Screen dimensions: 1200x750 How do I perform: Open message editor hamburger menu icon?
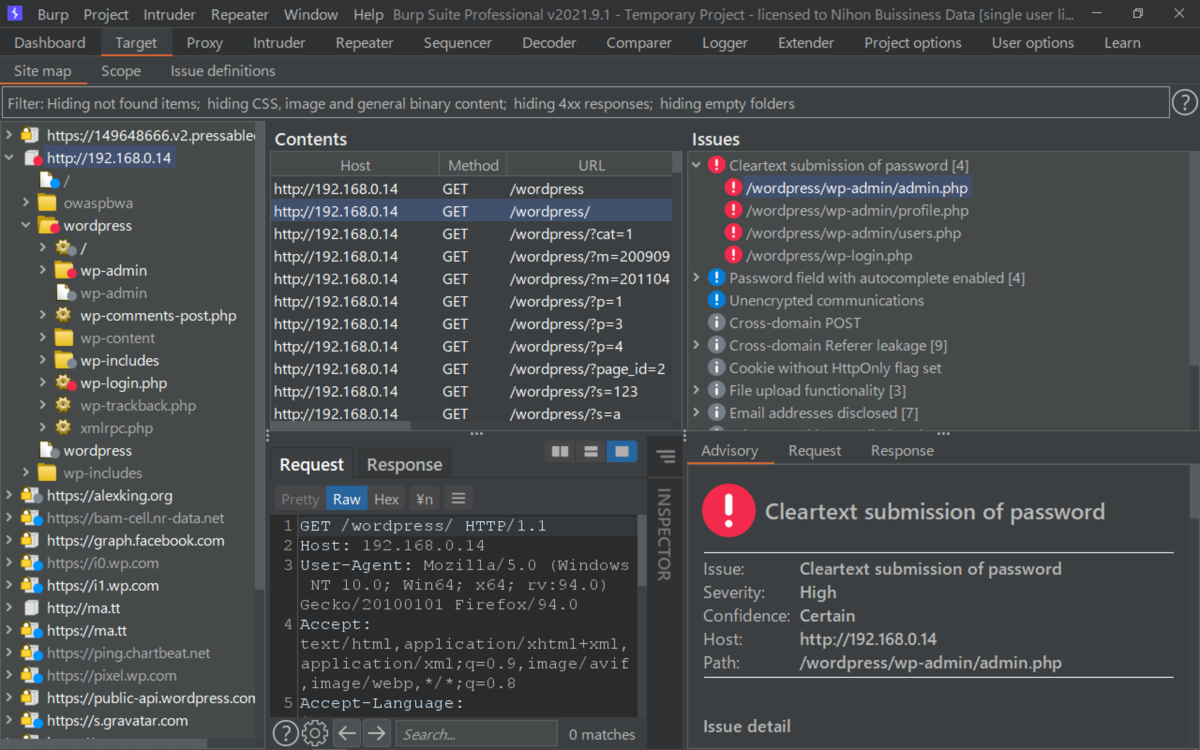click(x=457, y=498)
